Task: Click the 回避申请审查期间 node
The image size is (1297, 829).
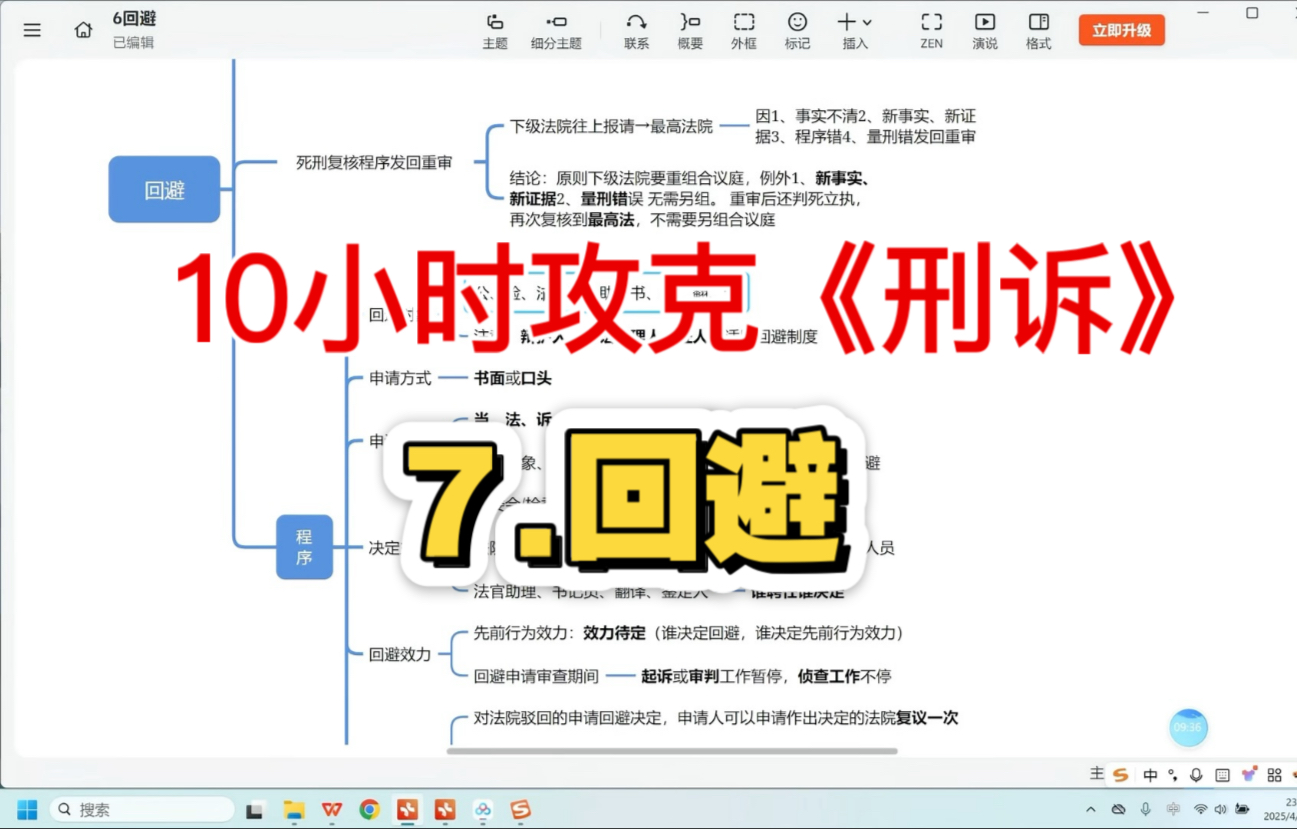Action: pos(536,676)
